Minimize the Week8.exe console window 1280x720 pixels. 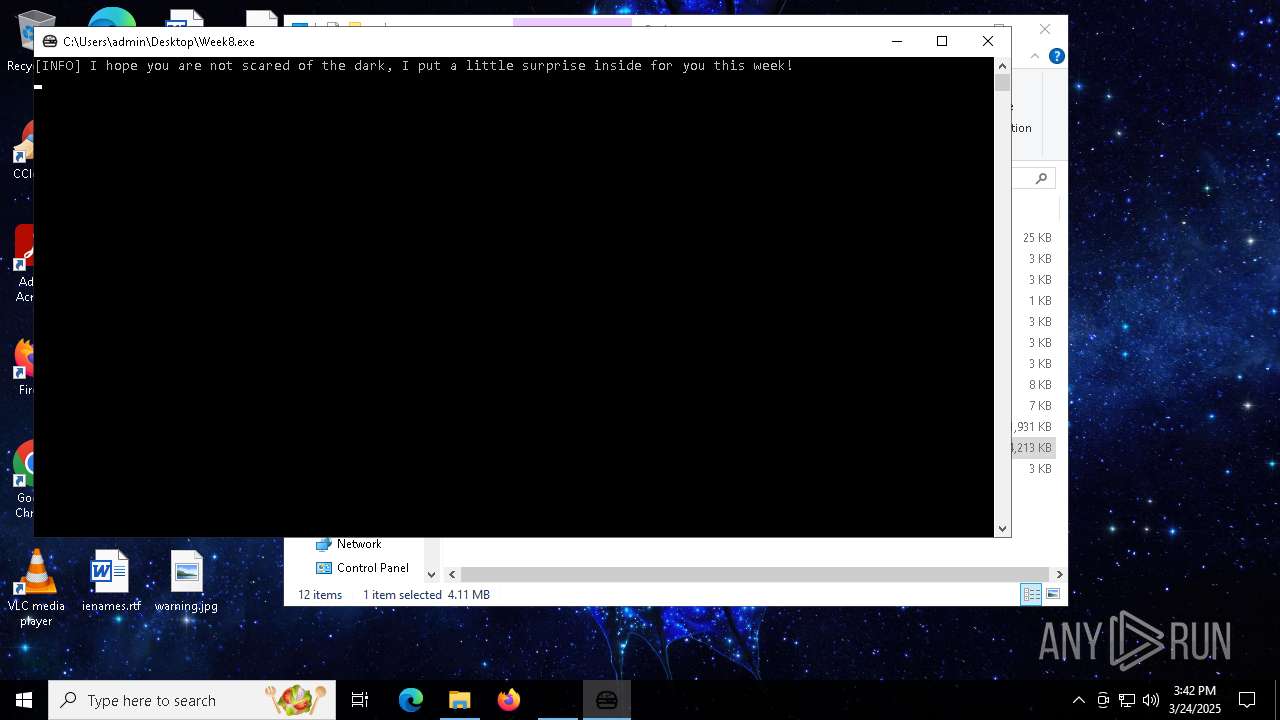coord(896,41)
